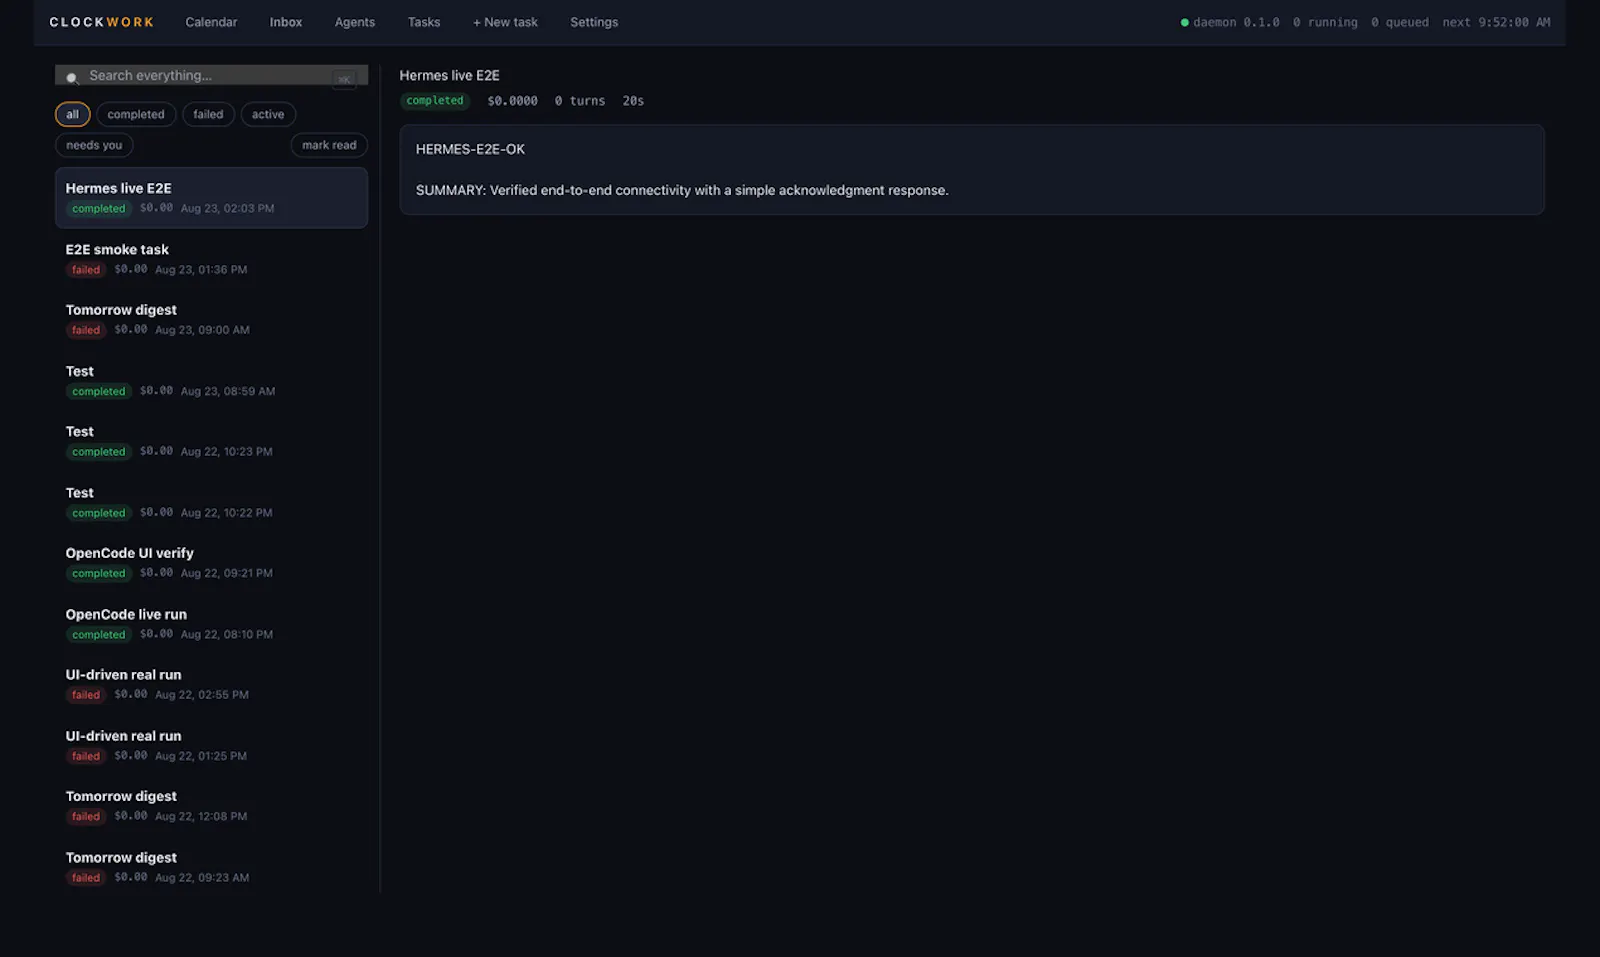The height and width of the screenshot is (957, 1600).
Task: Focus the Search everything field
Action: 211,75
